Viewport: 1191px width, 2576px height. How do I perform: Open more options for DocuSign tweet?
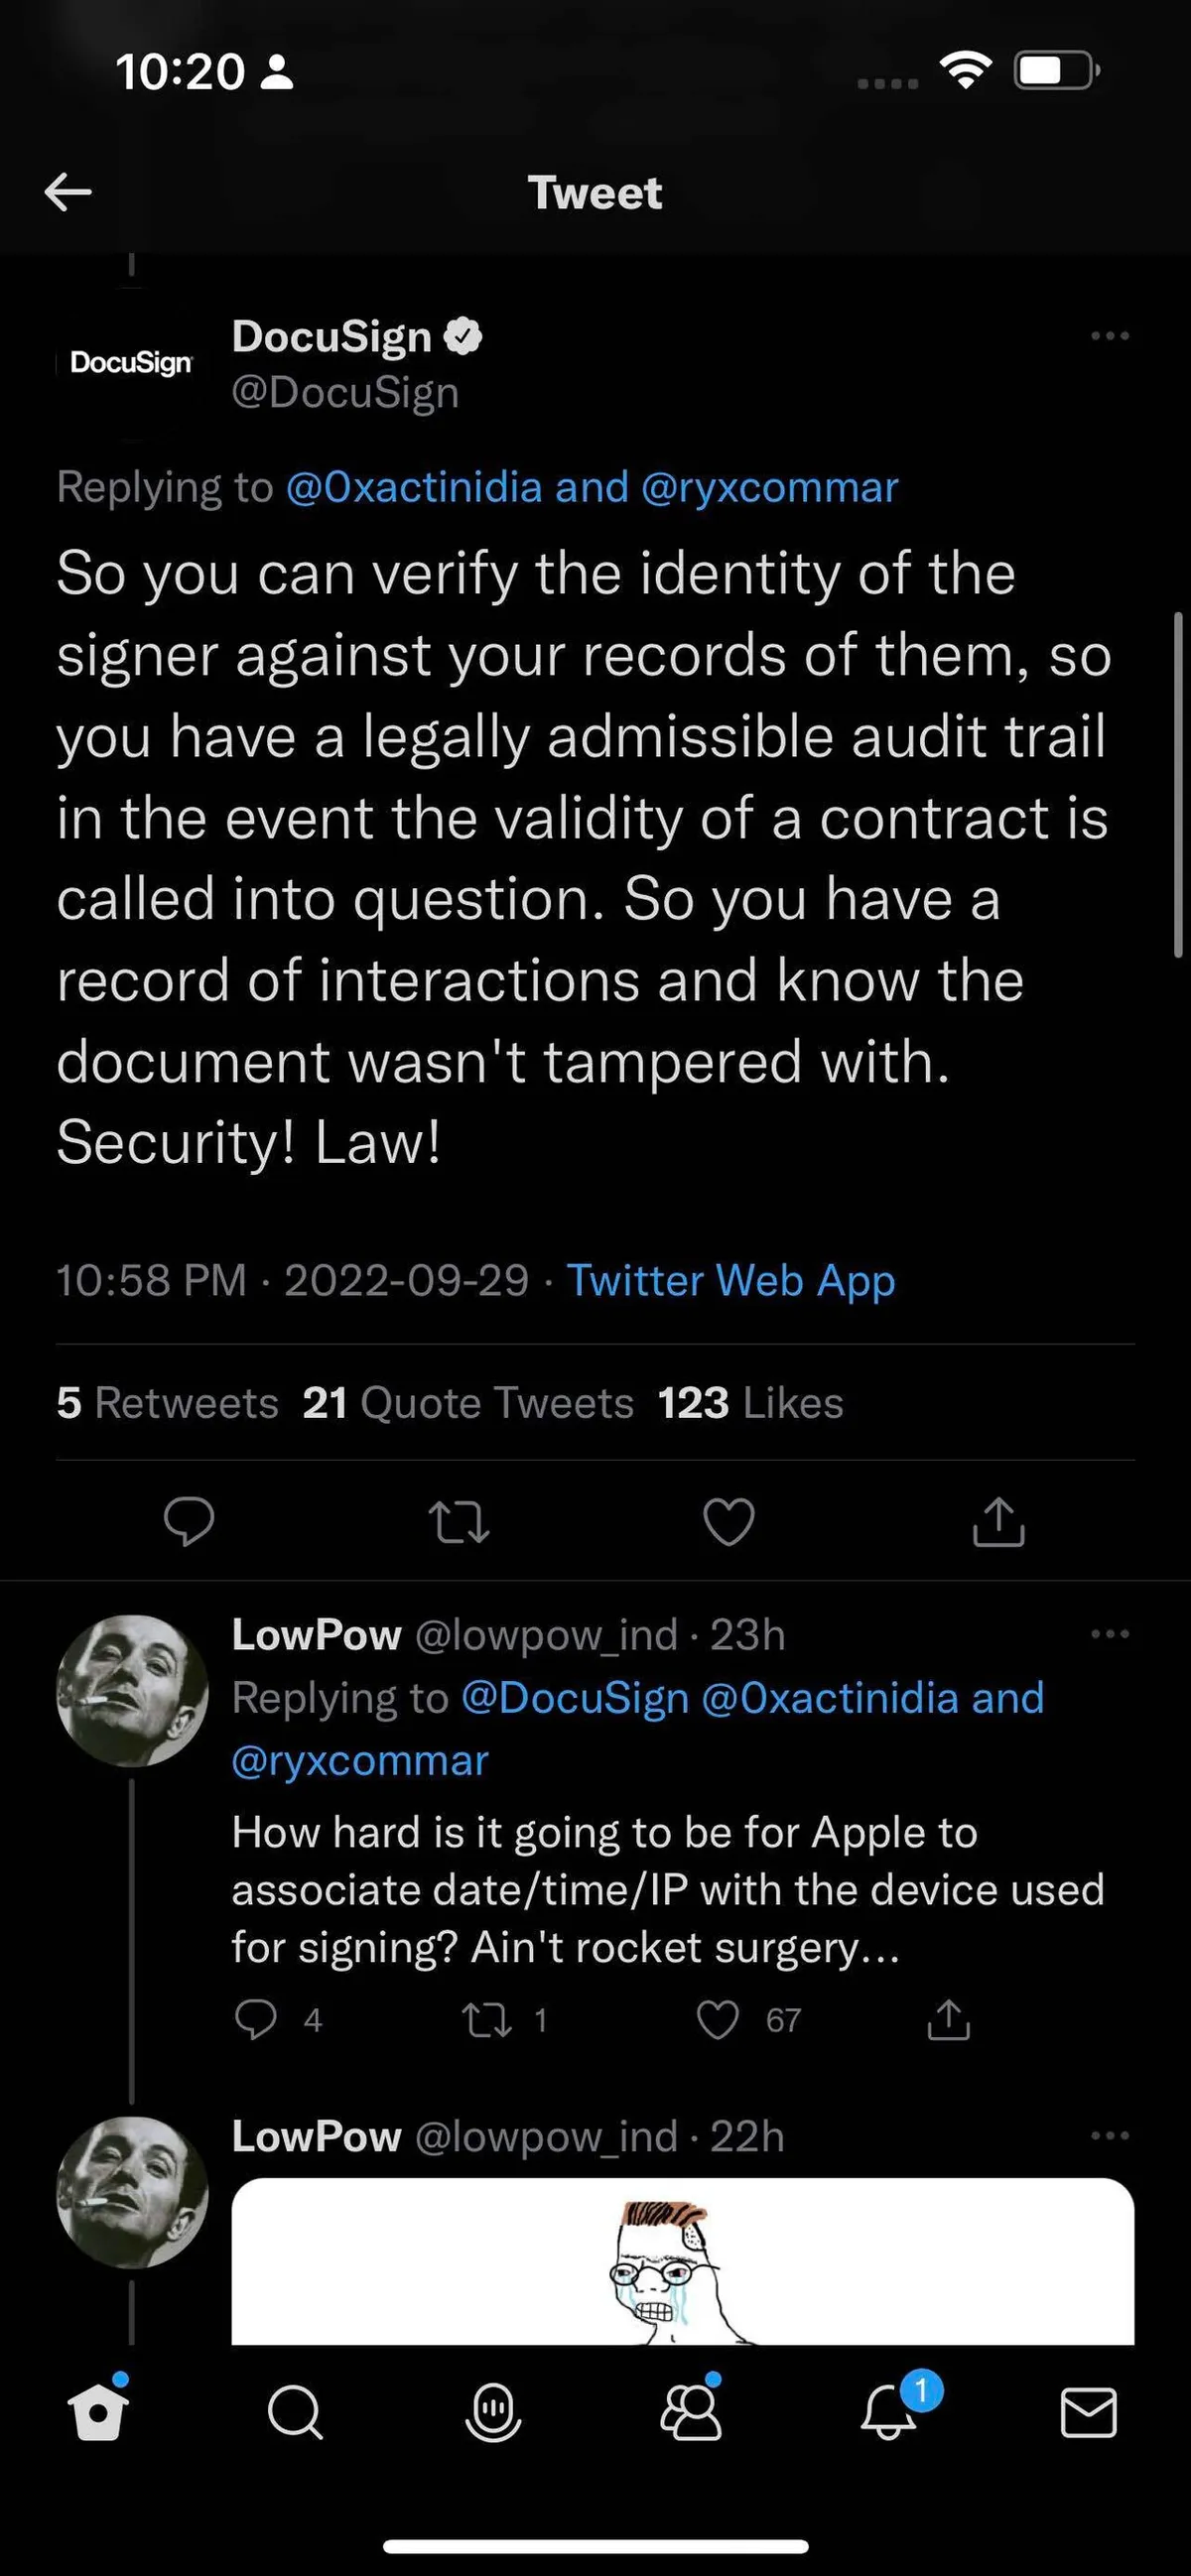click(1109, 336)
